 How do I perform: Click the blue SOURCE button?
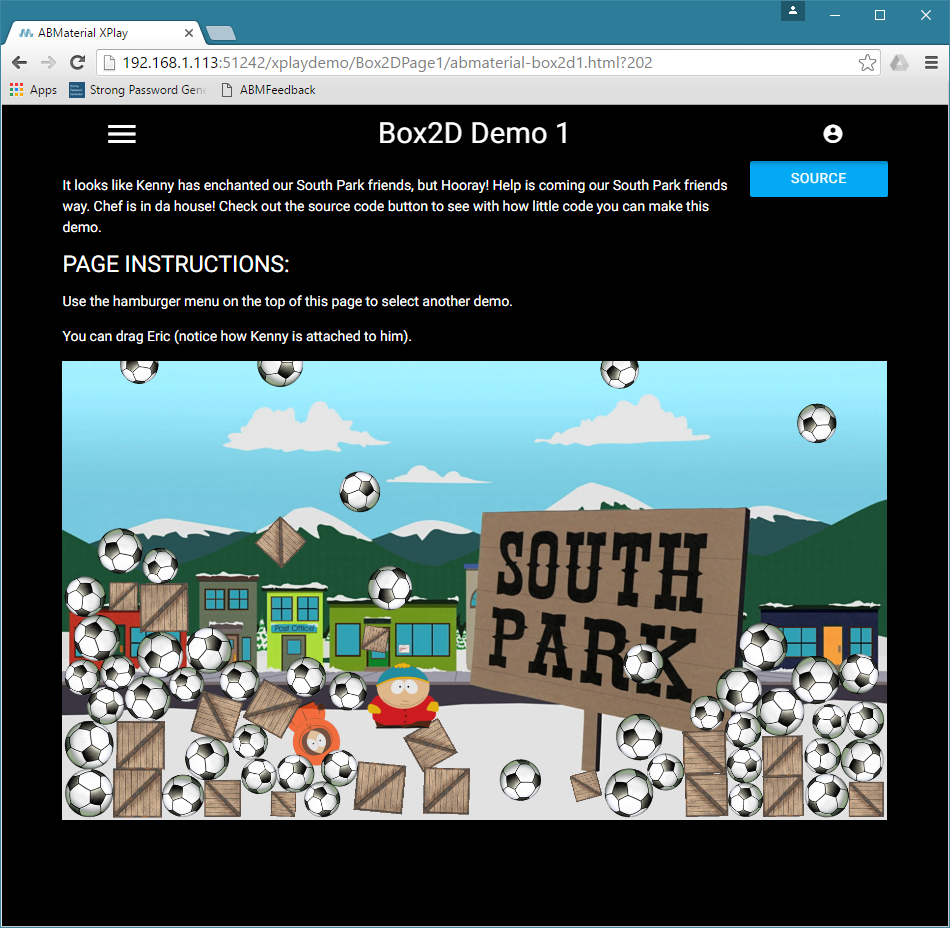pyautogui.click(x=819, y=179)
